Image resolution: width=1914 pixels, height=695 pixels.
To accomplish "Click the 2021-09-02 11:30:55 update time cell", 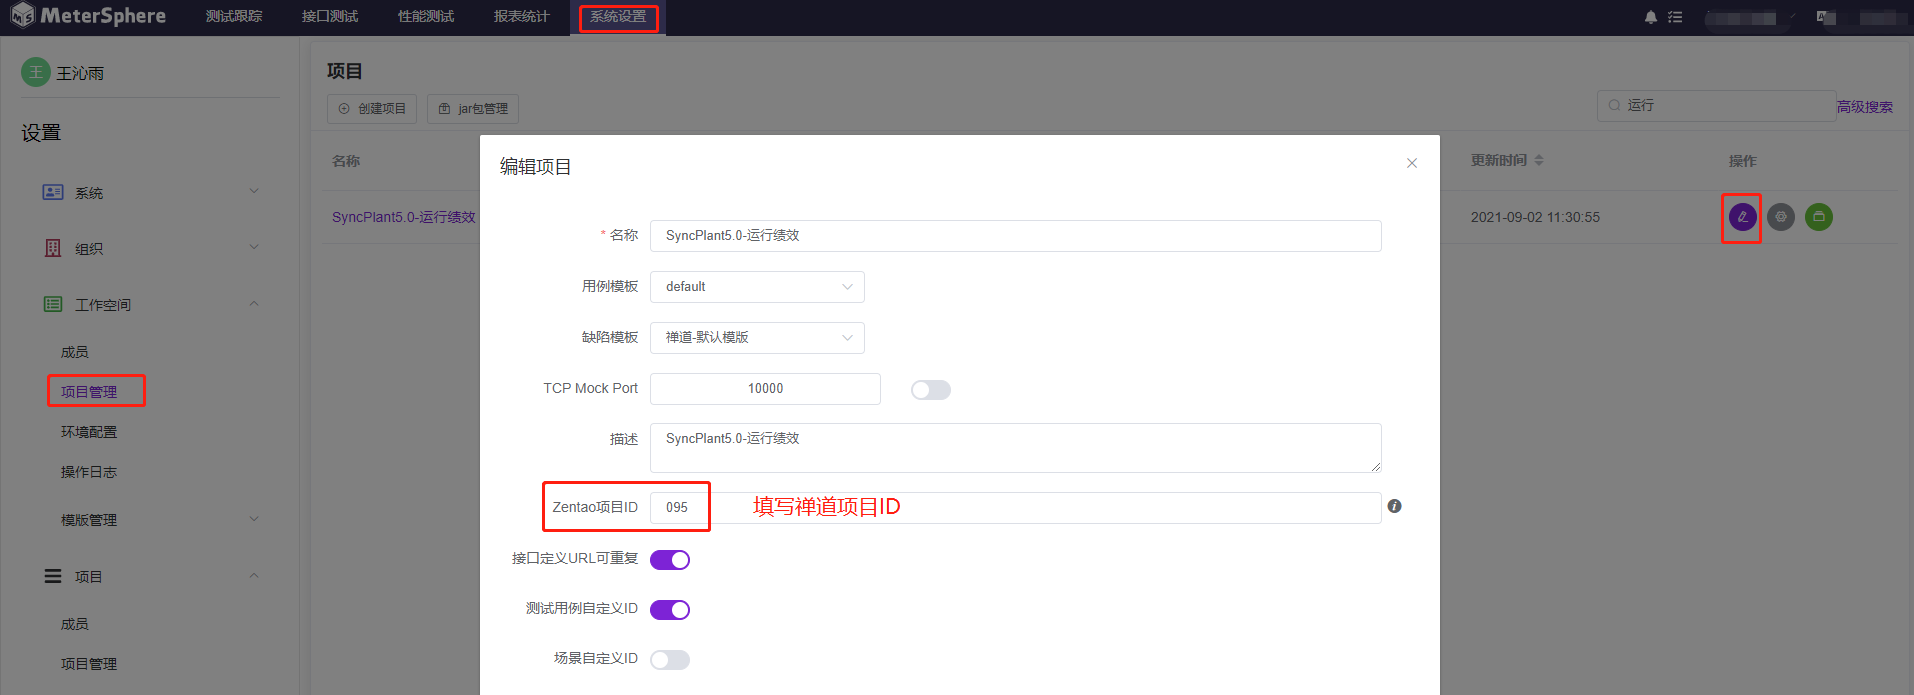I will tap(1535, 217).
